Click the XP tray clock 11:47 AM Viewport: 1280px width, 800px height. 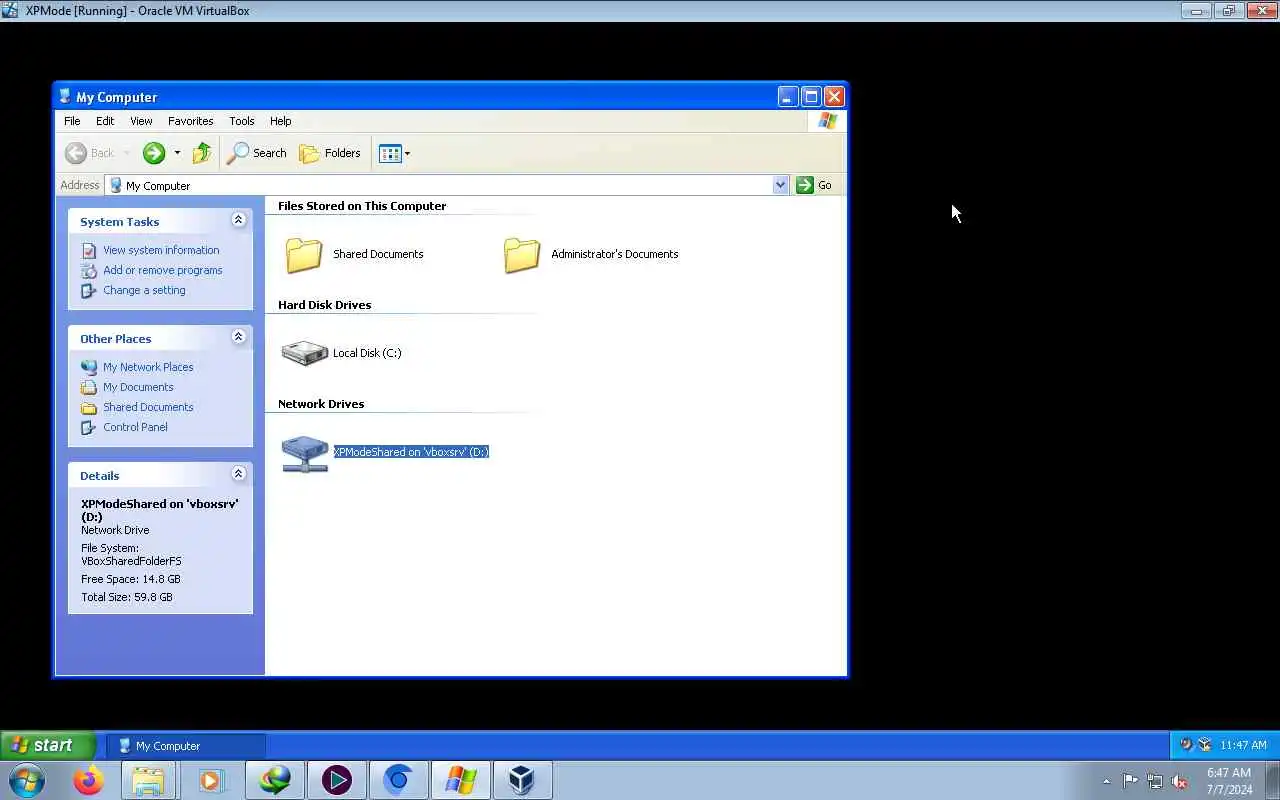(1243, 745)
